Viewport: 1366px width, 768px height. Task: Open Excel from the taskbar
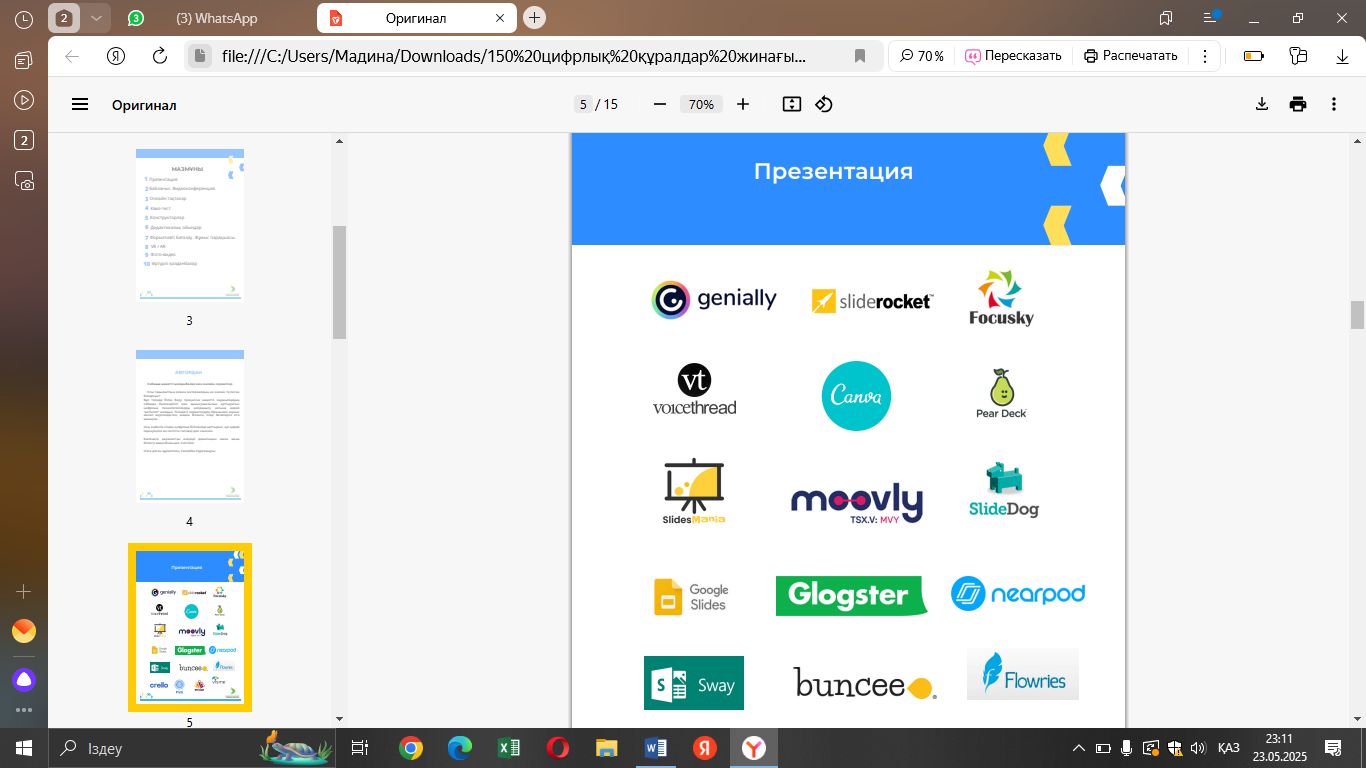click(508, 747)
